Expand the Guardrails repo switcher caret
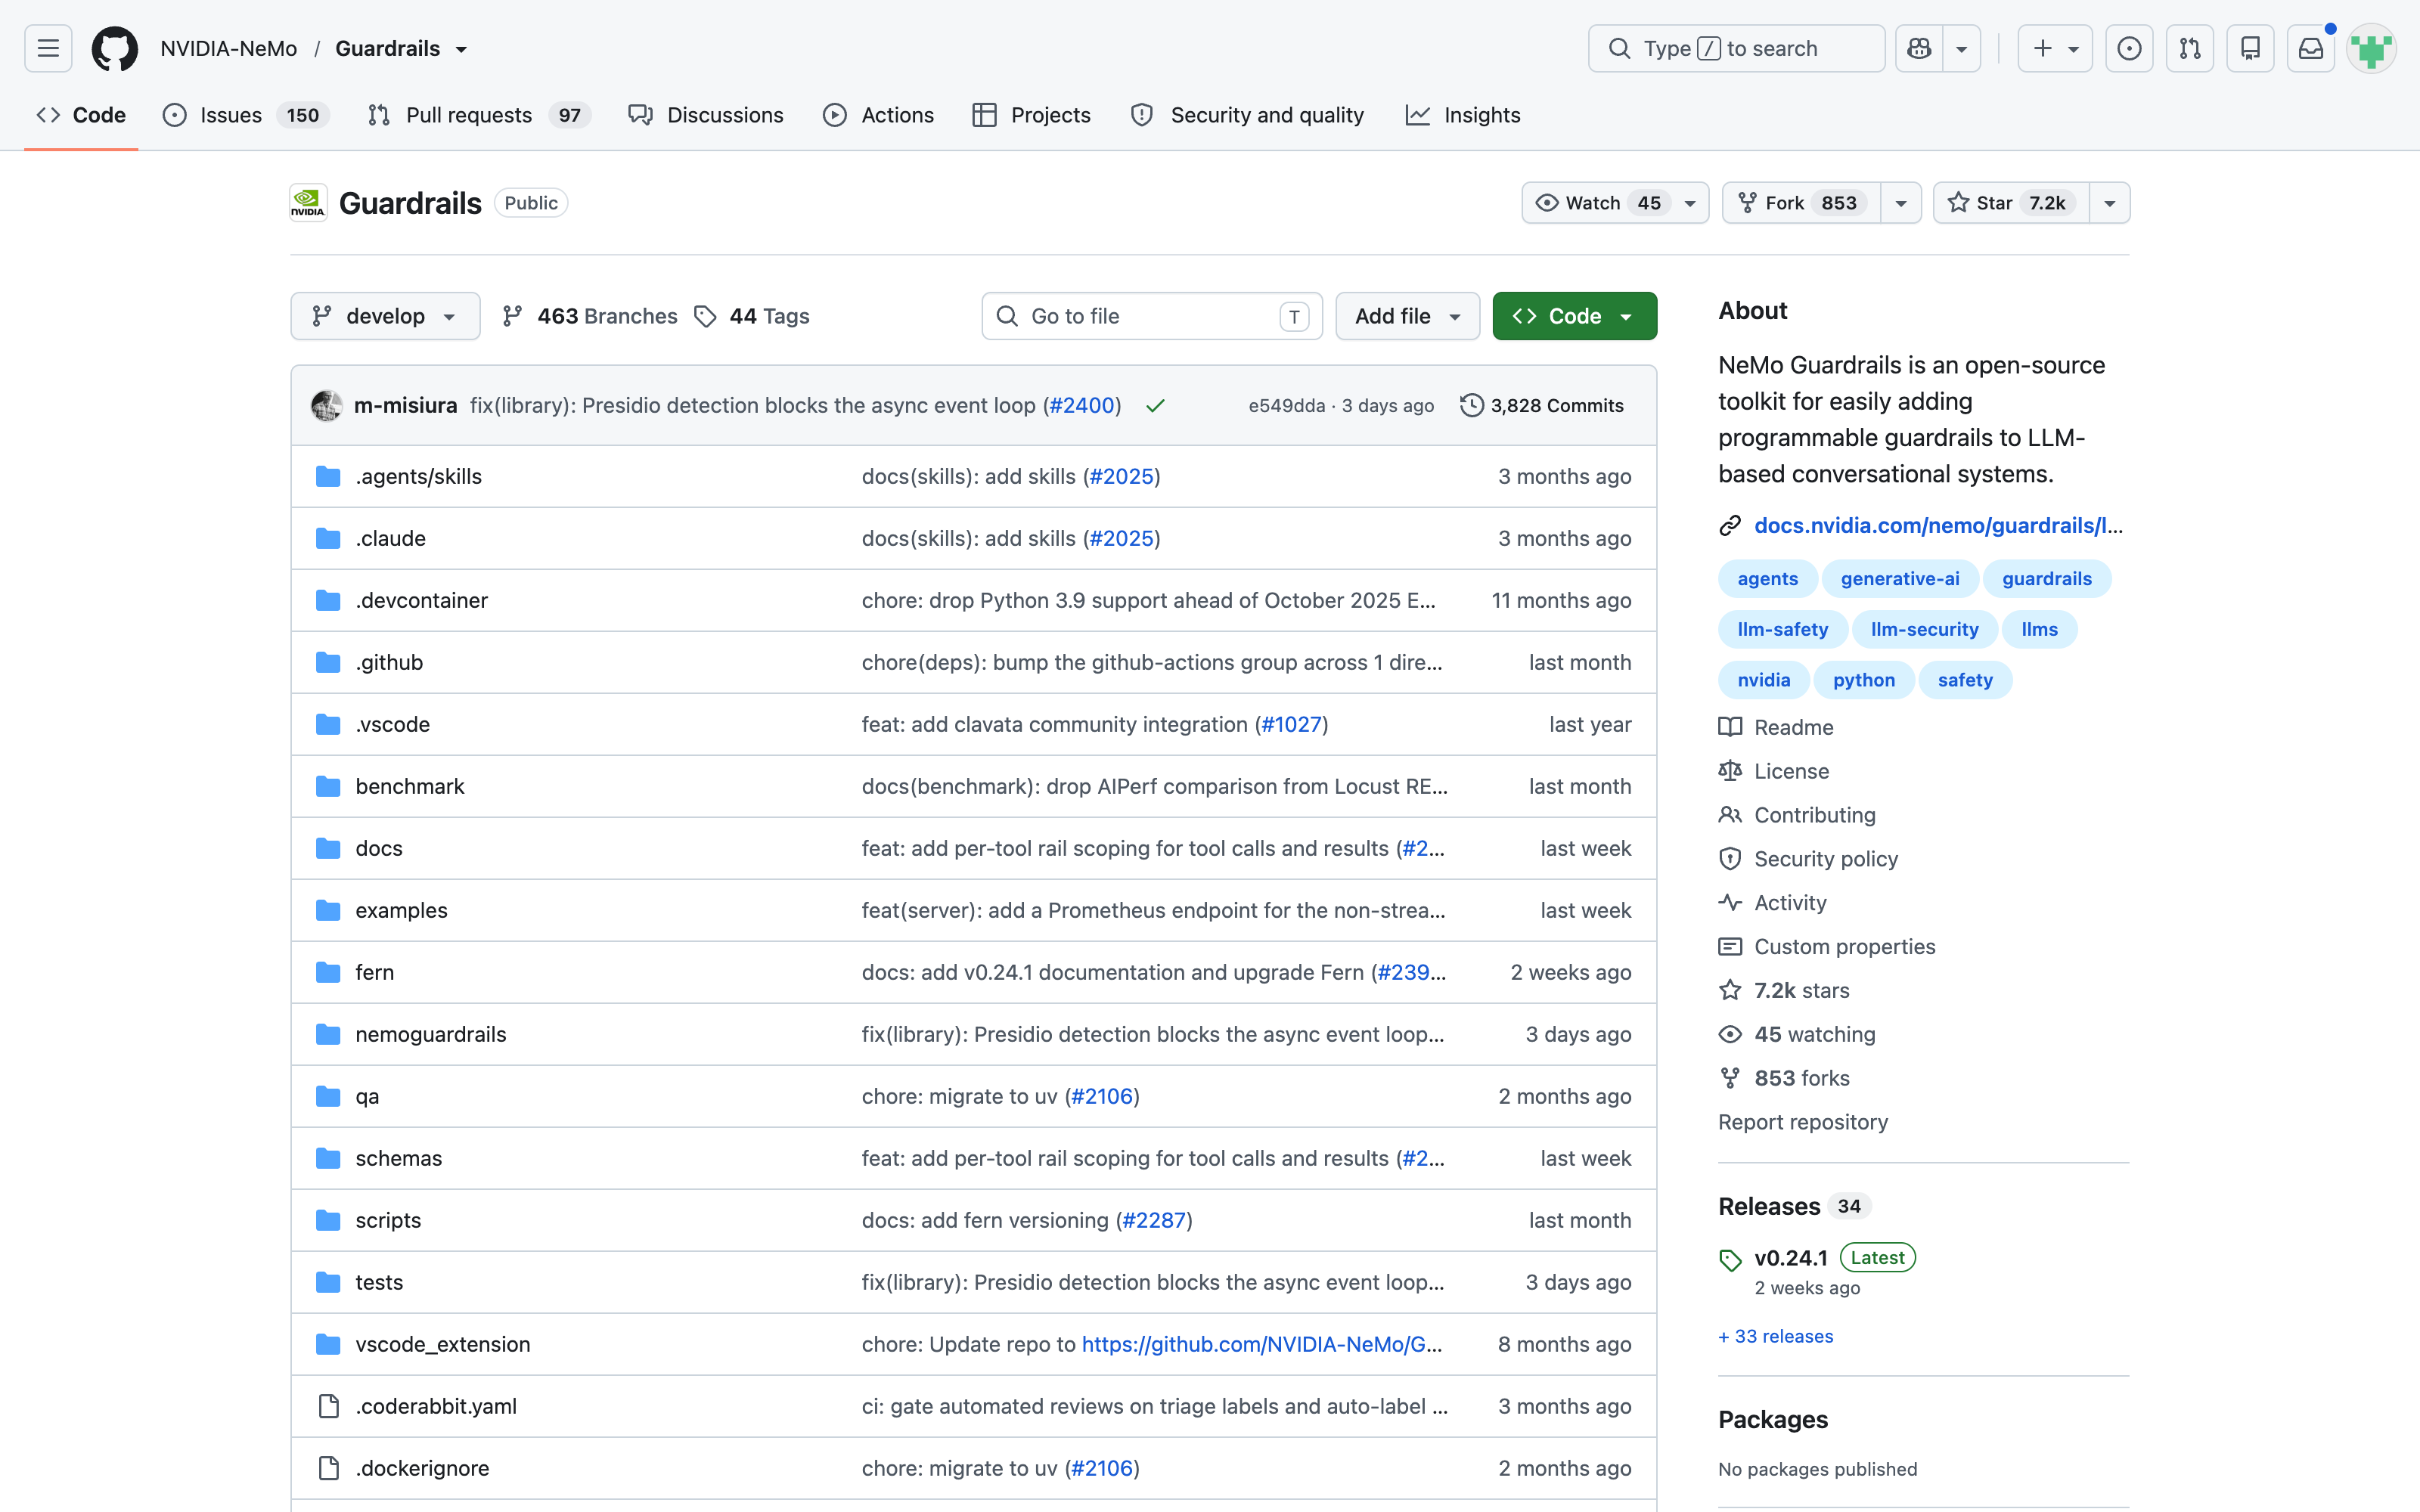The image size is (2420, 1512). coord(461,49)
